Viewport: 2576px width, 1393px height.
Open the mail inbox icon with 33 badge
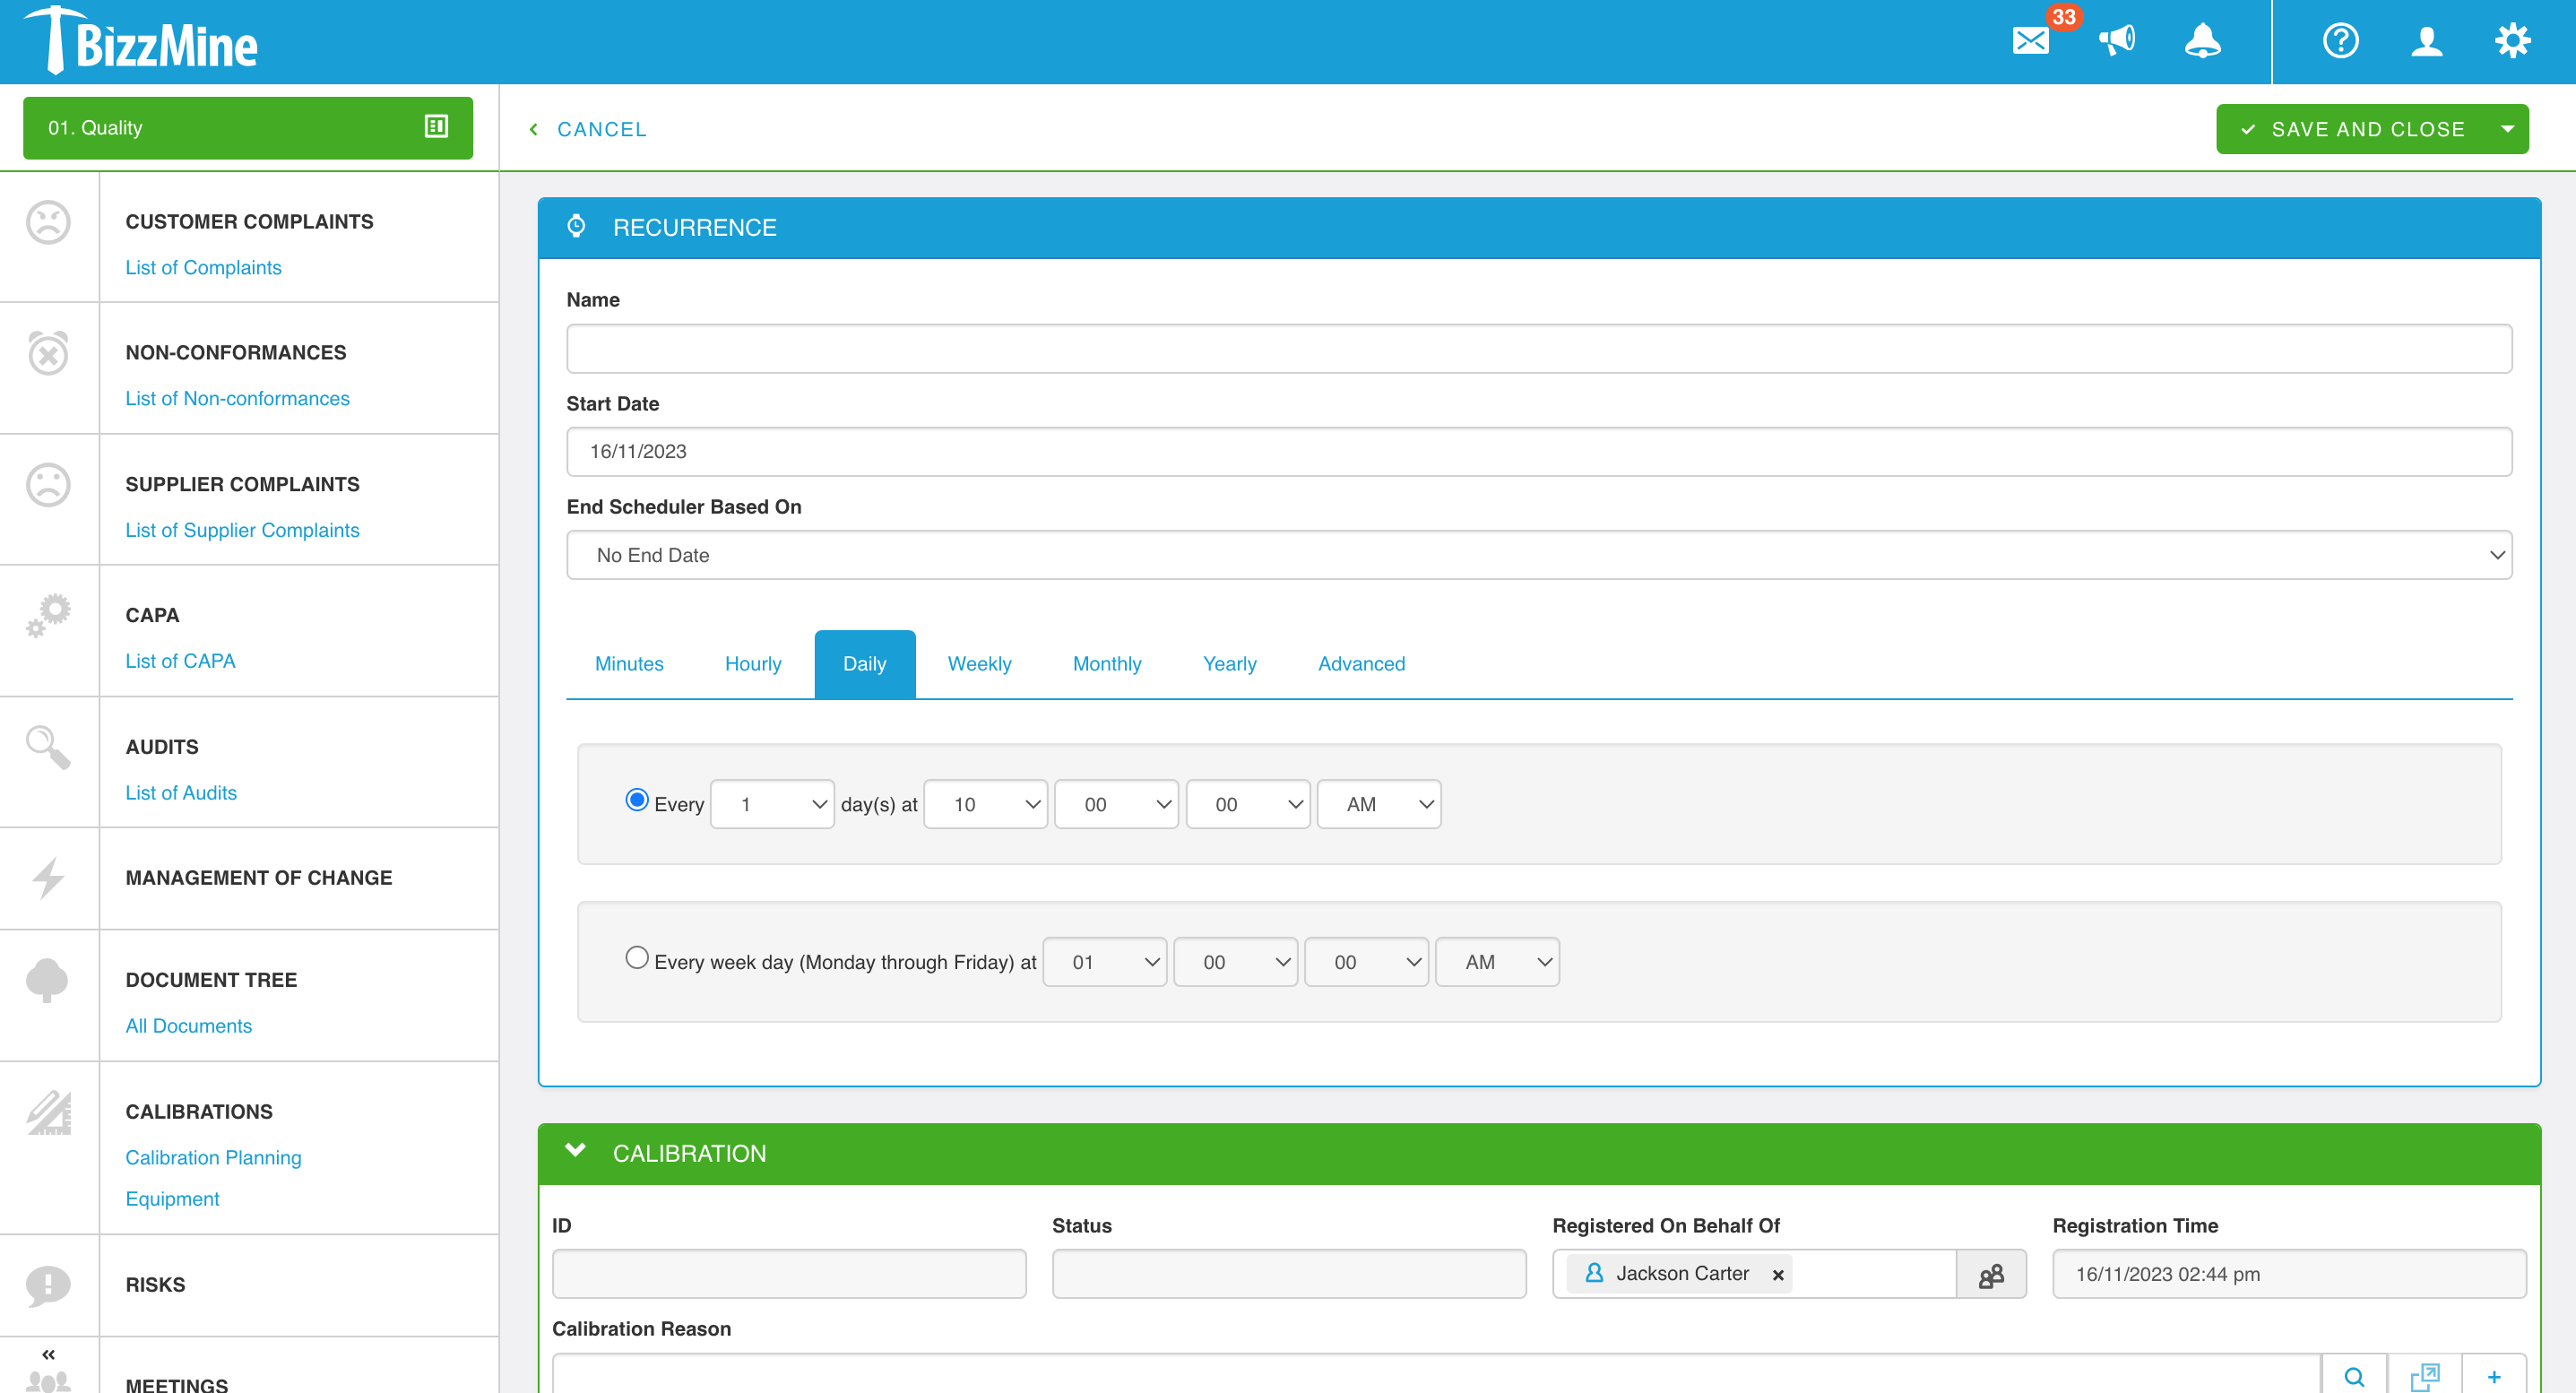click(x=2030, y=41)
